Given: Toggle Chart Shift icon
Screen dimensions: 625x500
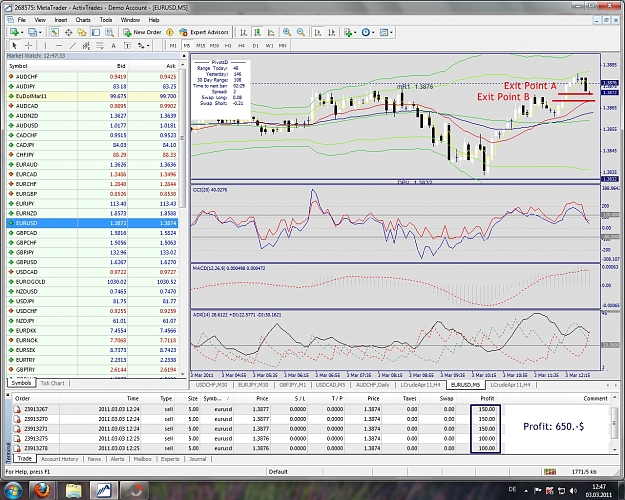Looking at the screenshot, I should [332, 32].
